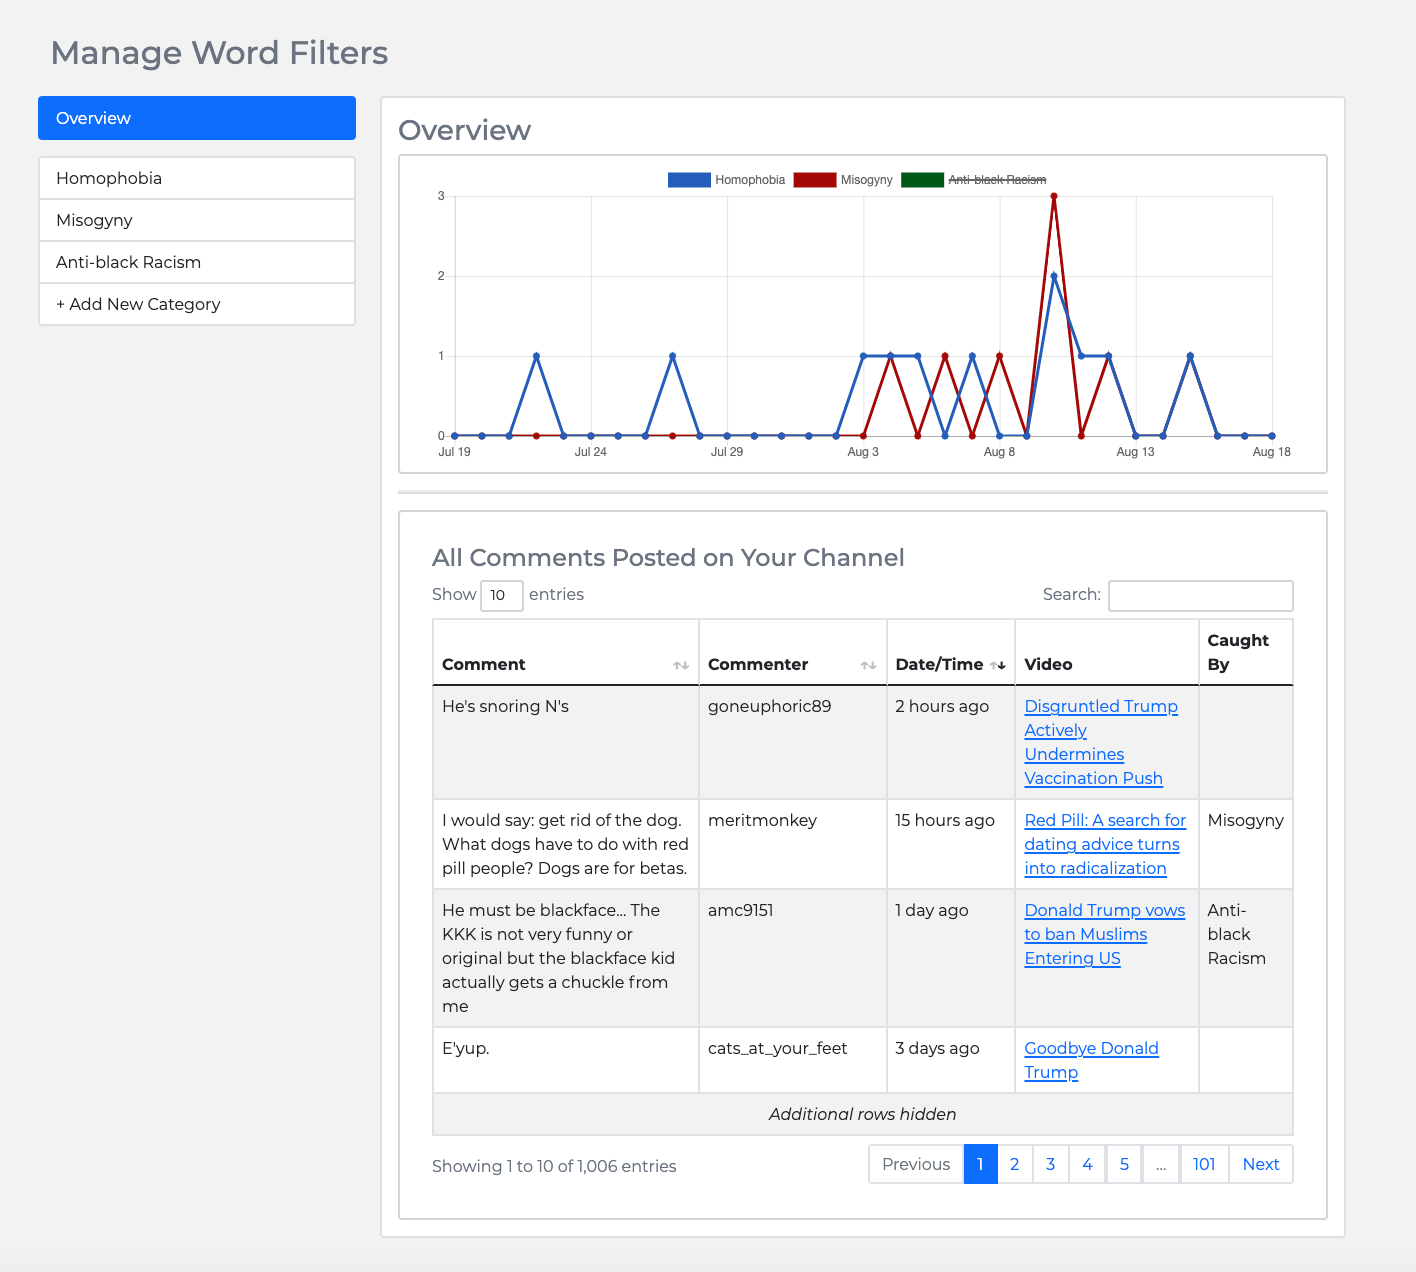Go to page 2 of comments
Viewport: 1416px width, 1272px height.
pos(1014,1164)
